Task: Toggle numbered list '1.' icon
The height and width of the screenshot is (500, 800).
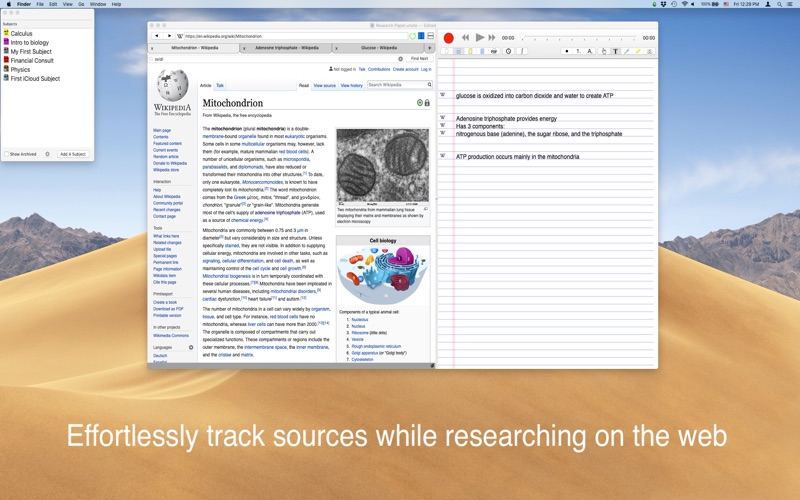Action: (x=579, y=51)
